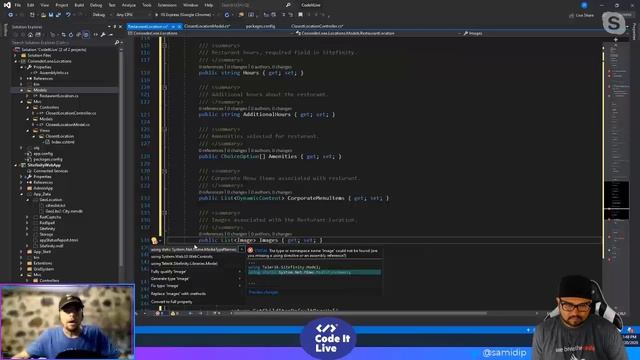This screenshot has width=640, height=360.
Task: Select the AssemblyInfo.cs file
Action: (x=54, y=73)
